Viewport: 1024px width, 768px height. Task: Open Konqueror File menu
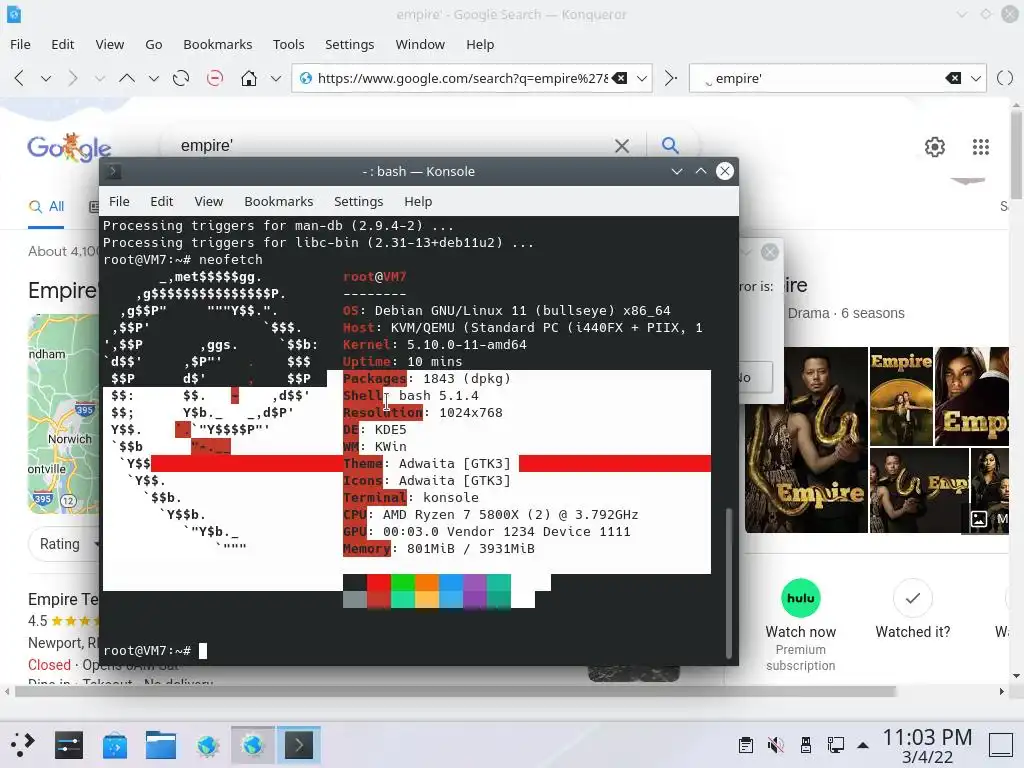pyautogui.click(x=20, y=44)
